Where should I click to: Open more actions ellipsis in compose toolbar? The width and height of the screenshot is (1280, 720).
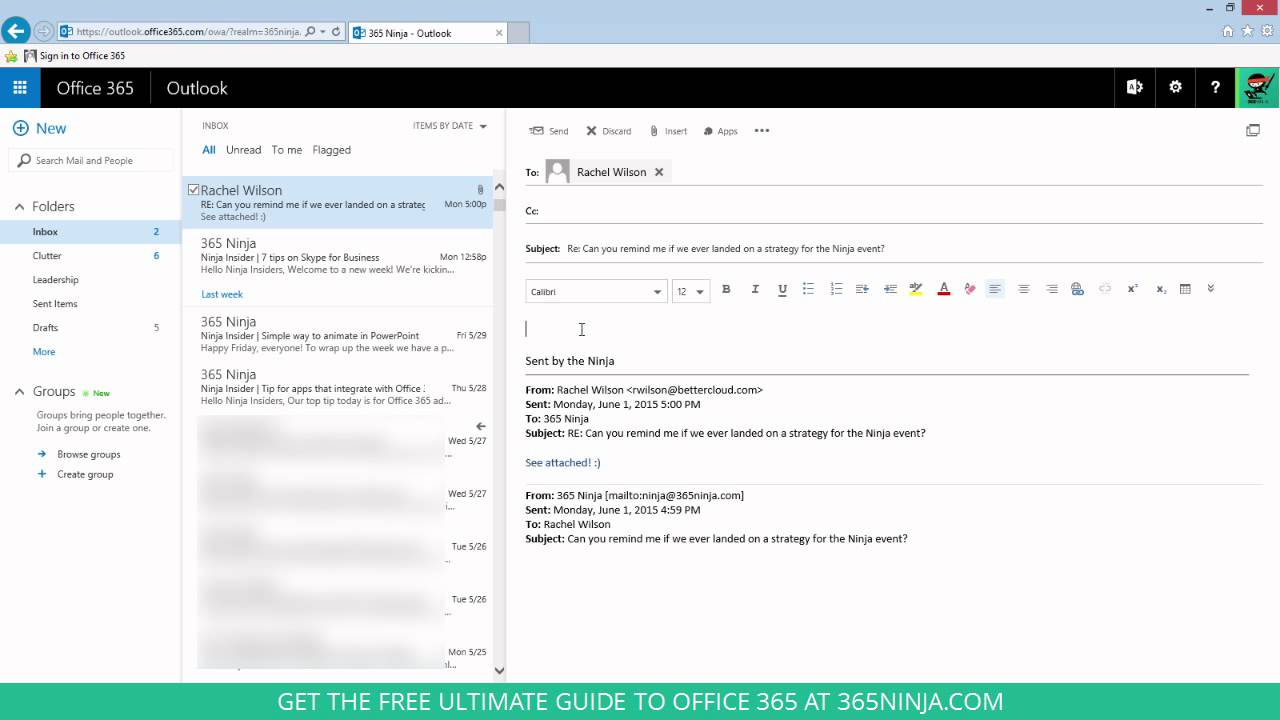(x=762, y=130)
